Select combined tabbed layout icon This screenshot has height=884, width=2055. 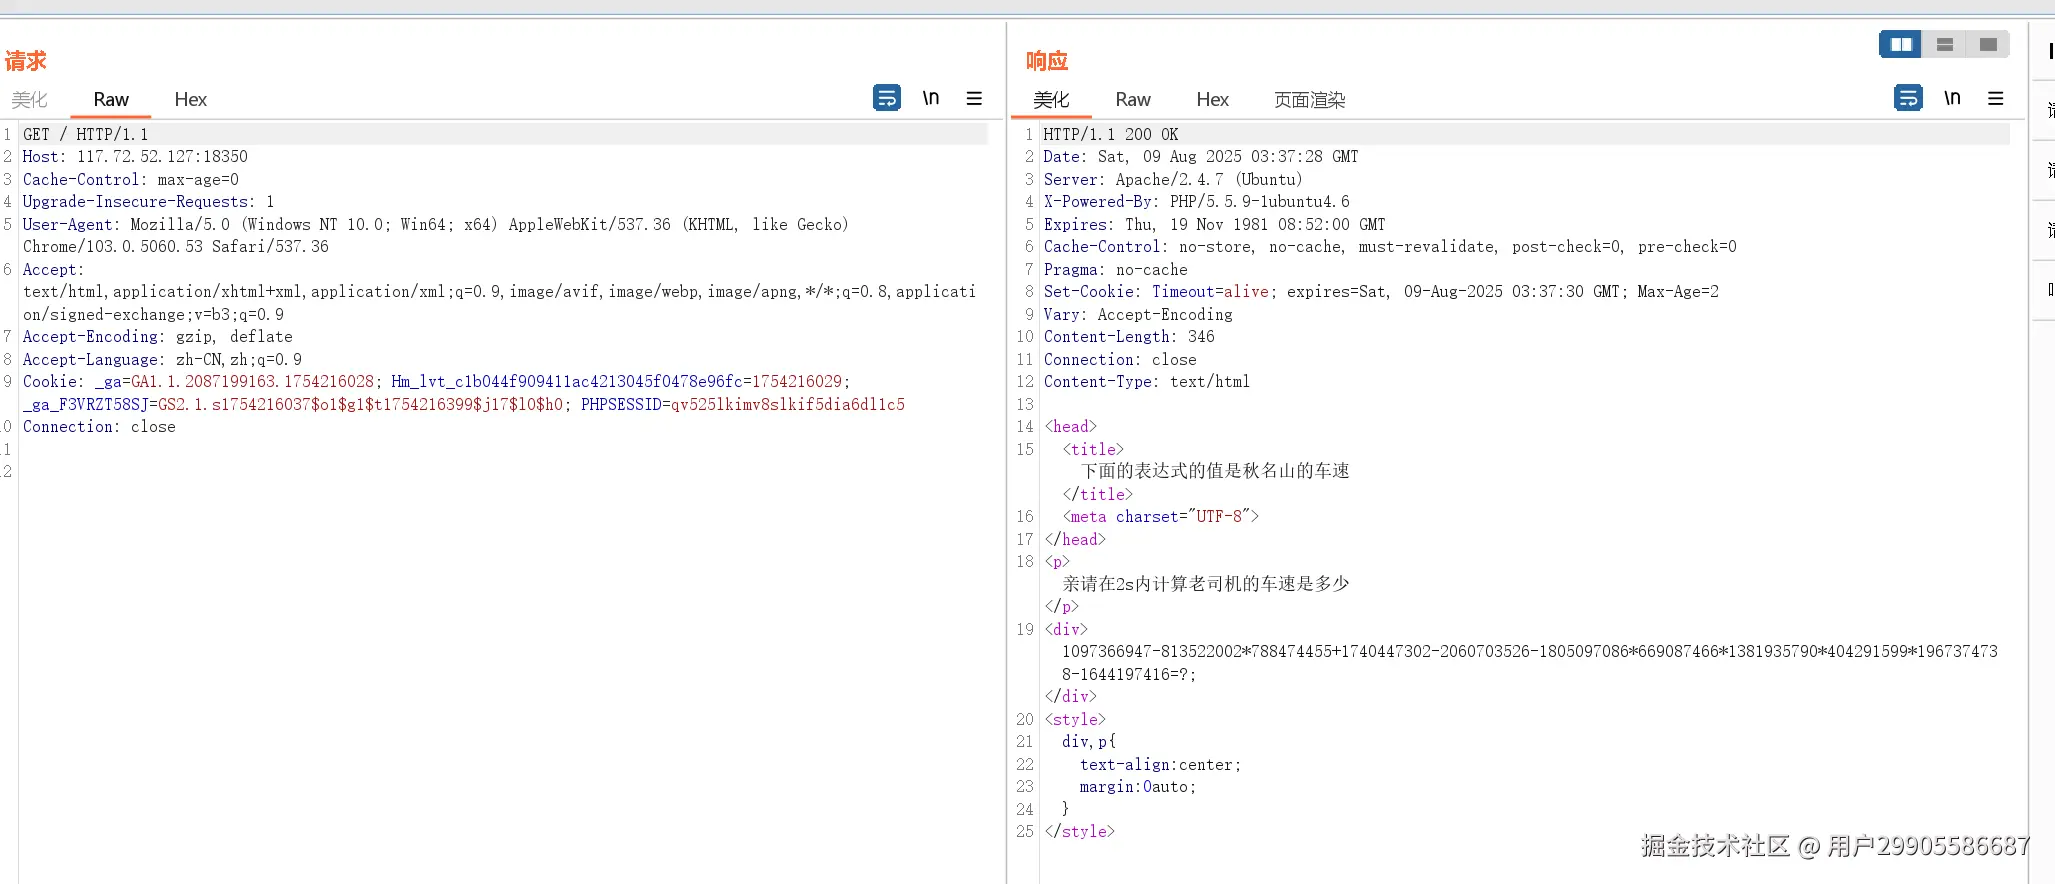[x=1988, y=44]
